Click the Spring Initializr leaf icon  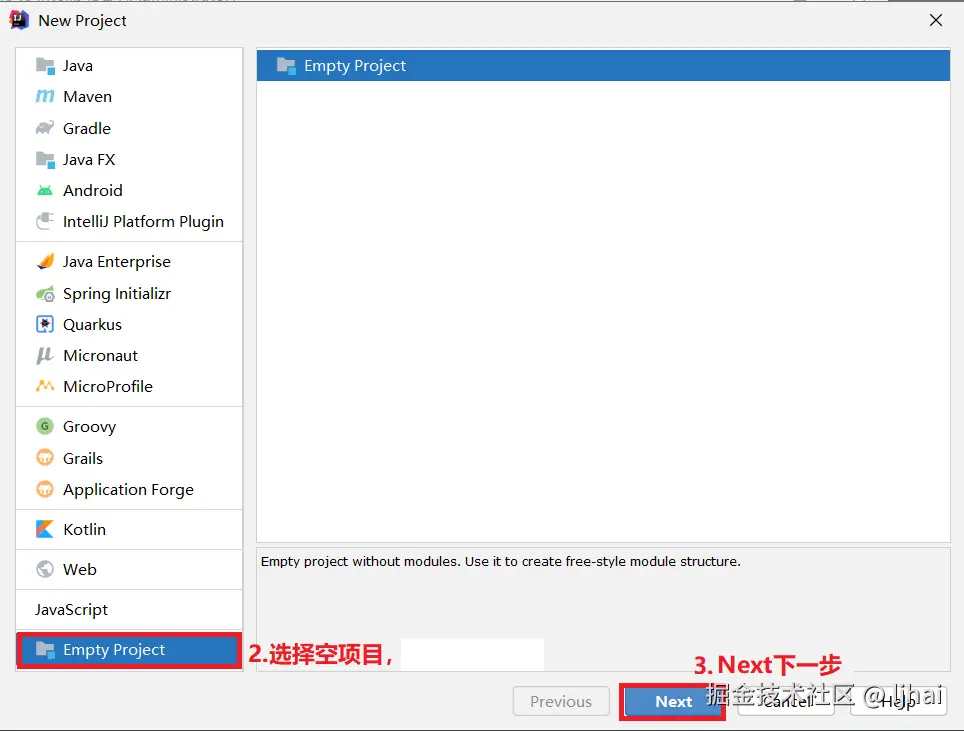[45, 294]
